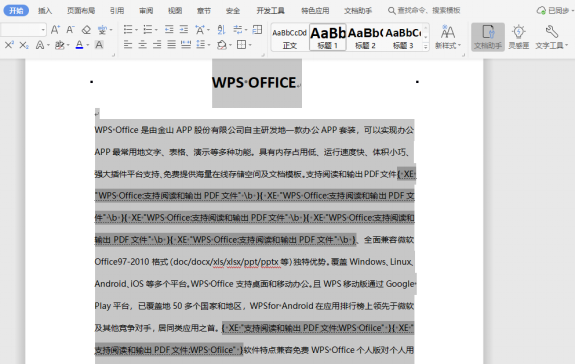This screenshot has width=576, height=364.
Task: Open the 开发工具 (Developer Tools) tab
Action: (x=270, y=11)
